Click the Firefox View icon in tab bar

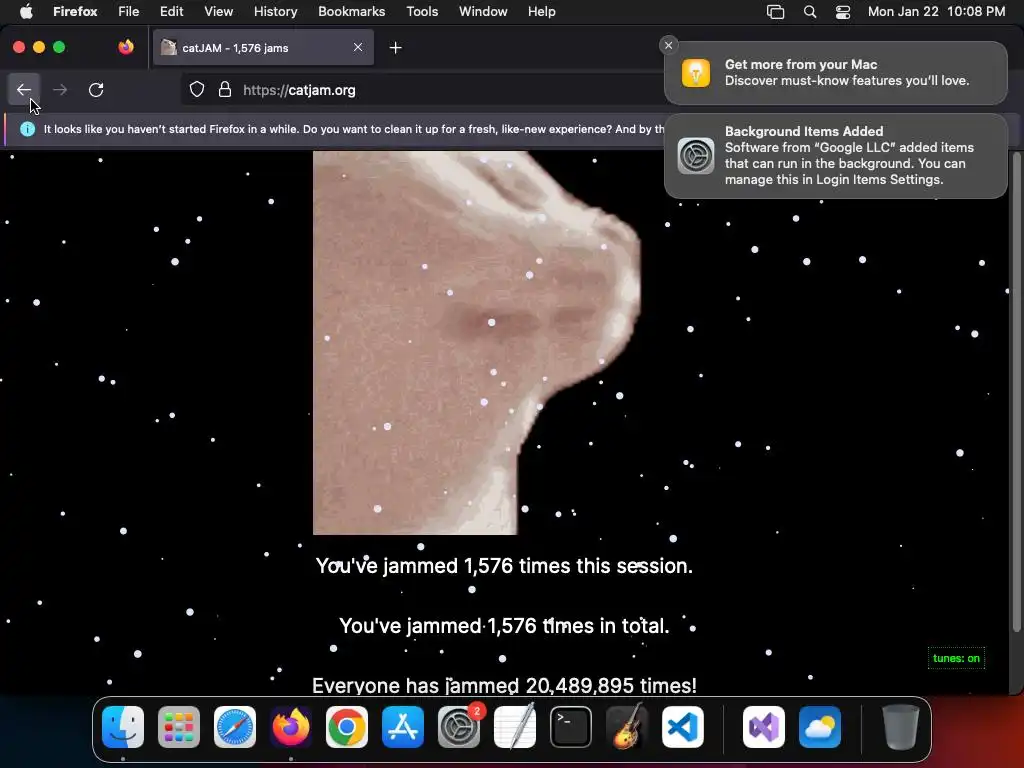[126, 47]
